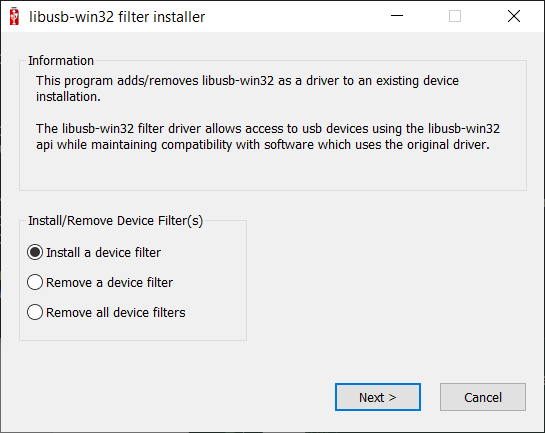545x433 pixels.
Task: Click the "Install a device filter" label text
Action: pos(104,253)
